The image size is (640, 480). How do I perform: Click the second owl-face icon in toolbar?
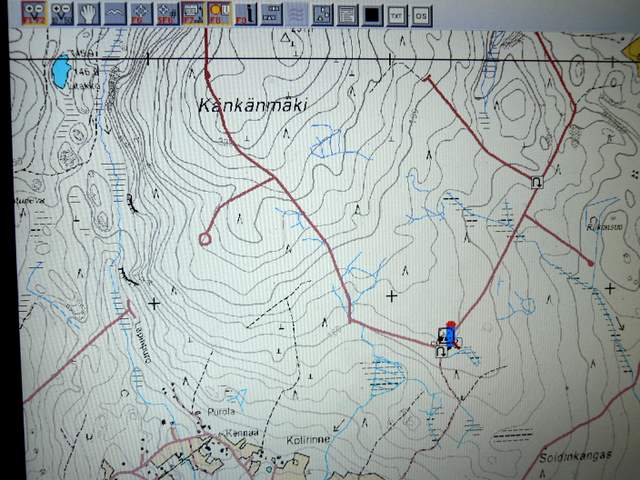coord(62,13)
